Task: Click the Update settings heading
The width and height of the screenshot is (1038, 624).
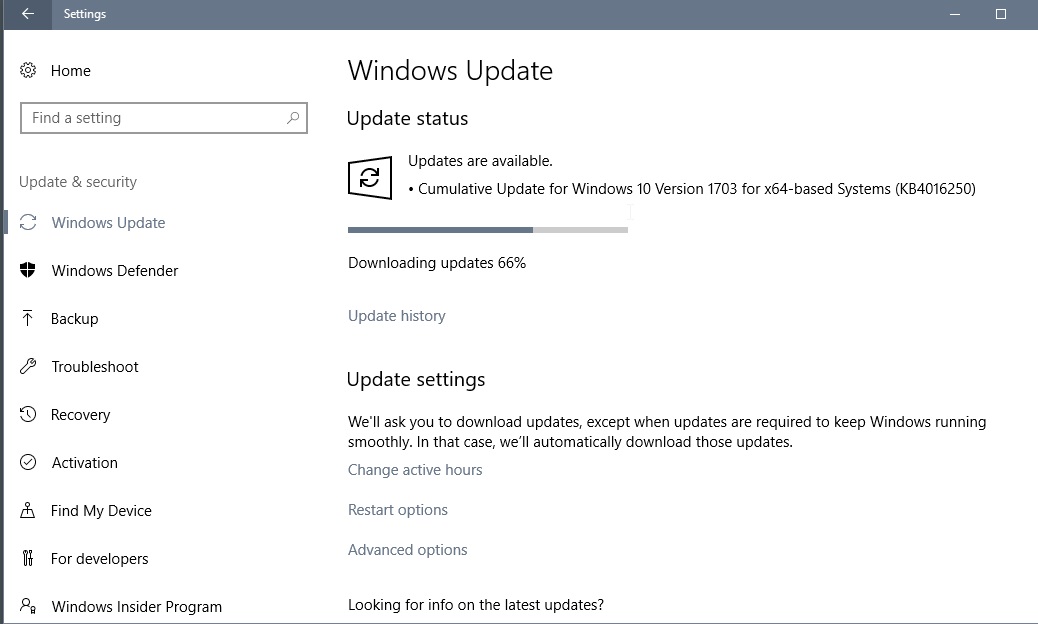Action: tap(416, 379)
